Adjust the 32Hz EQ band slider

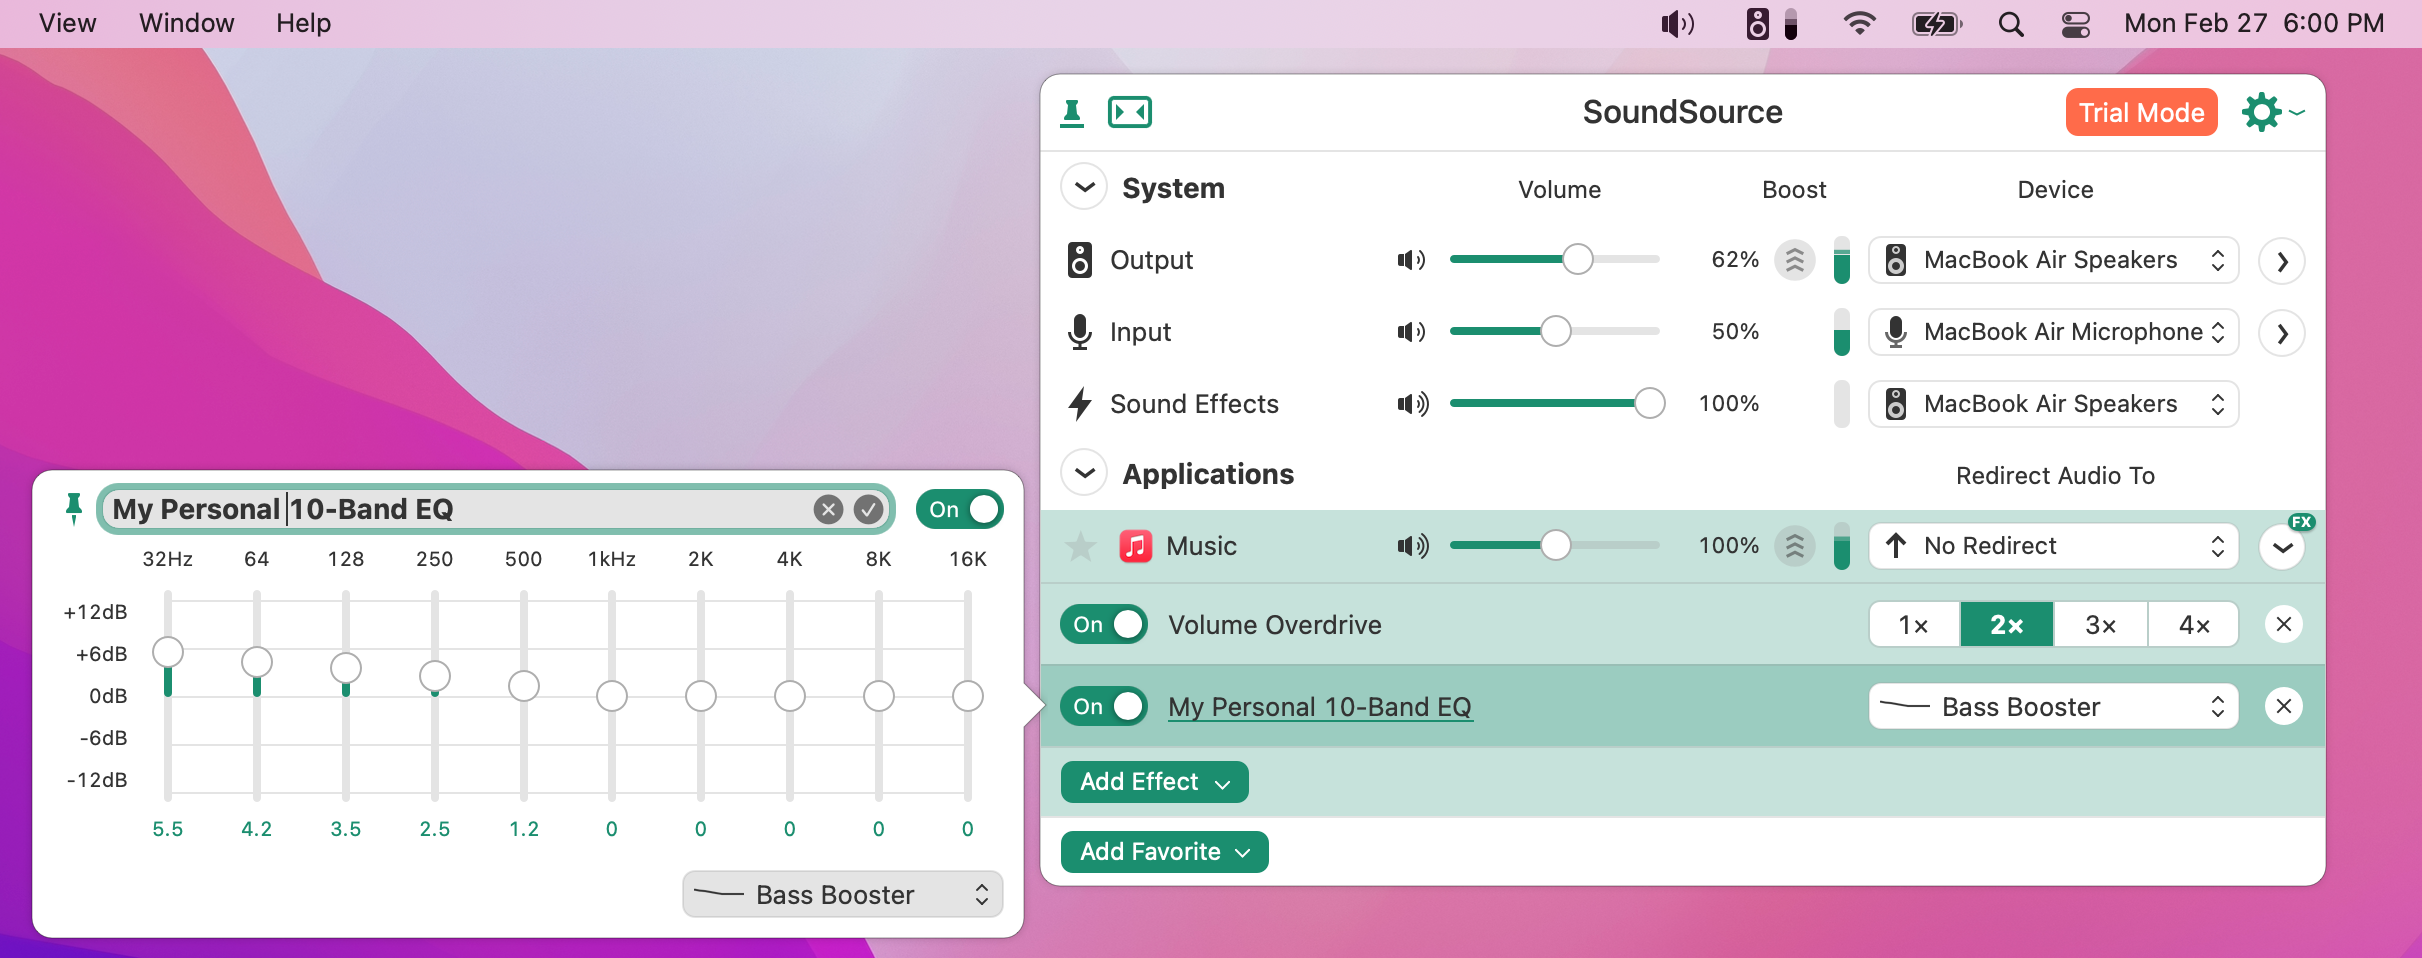pos(168,695)
